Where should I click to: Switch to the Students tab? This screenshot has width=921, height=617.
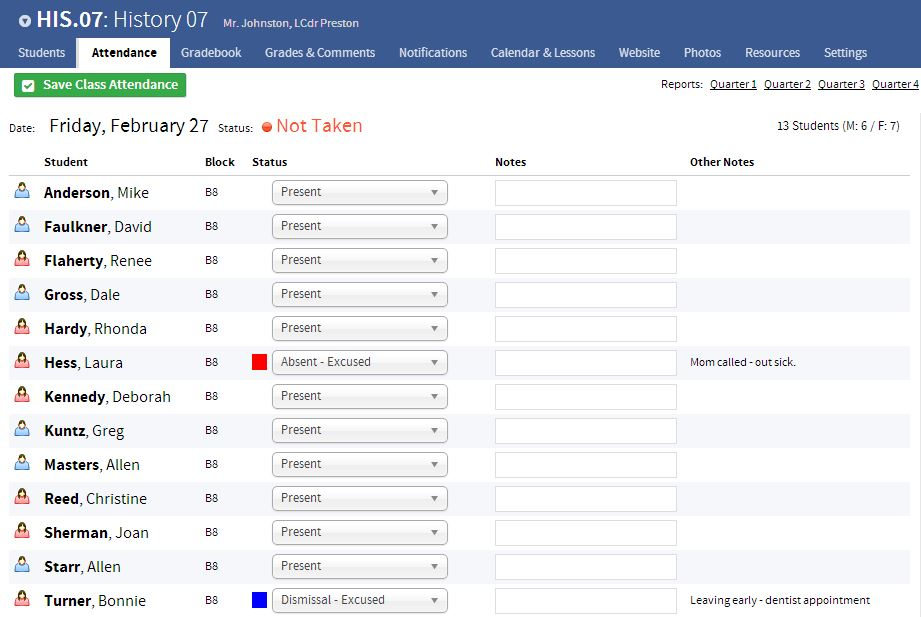[x=41, y=53]
